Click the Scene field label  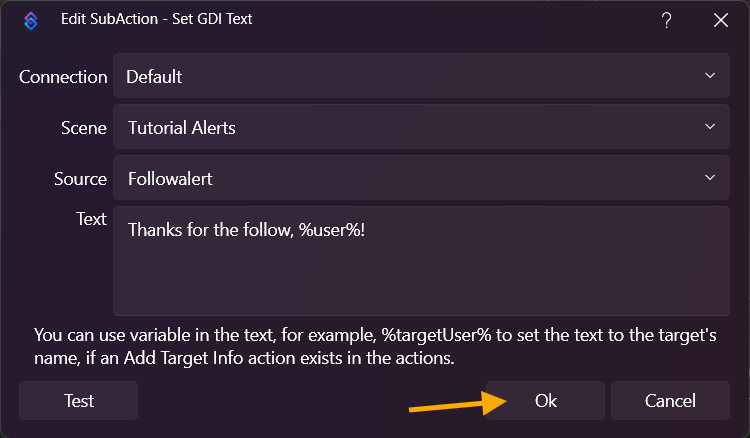[83, 128]
